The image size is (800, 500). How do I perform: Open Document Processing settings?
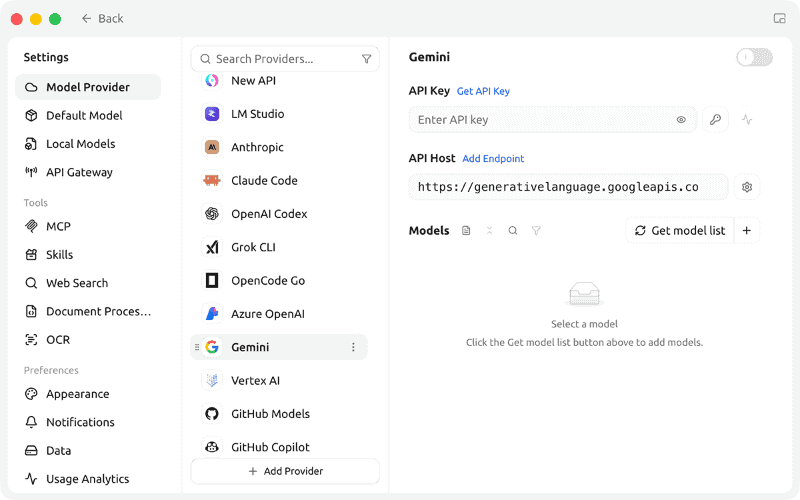pyautogui.click(x=88, y=312)
